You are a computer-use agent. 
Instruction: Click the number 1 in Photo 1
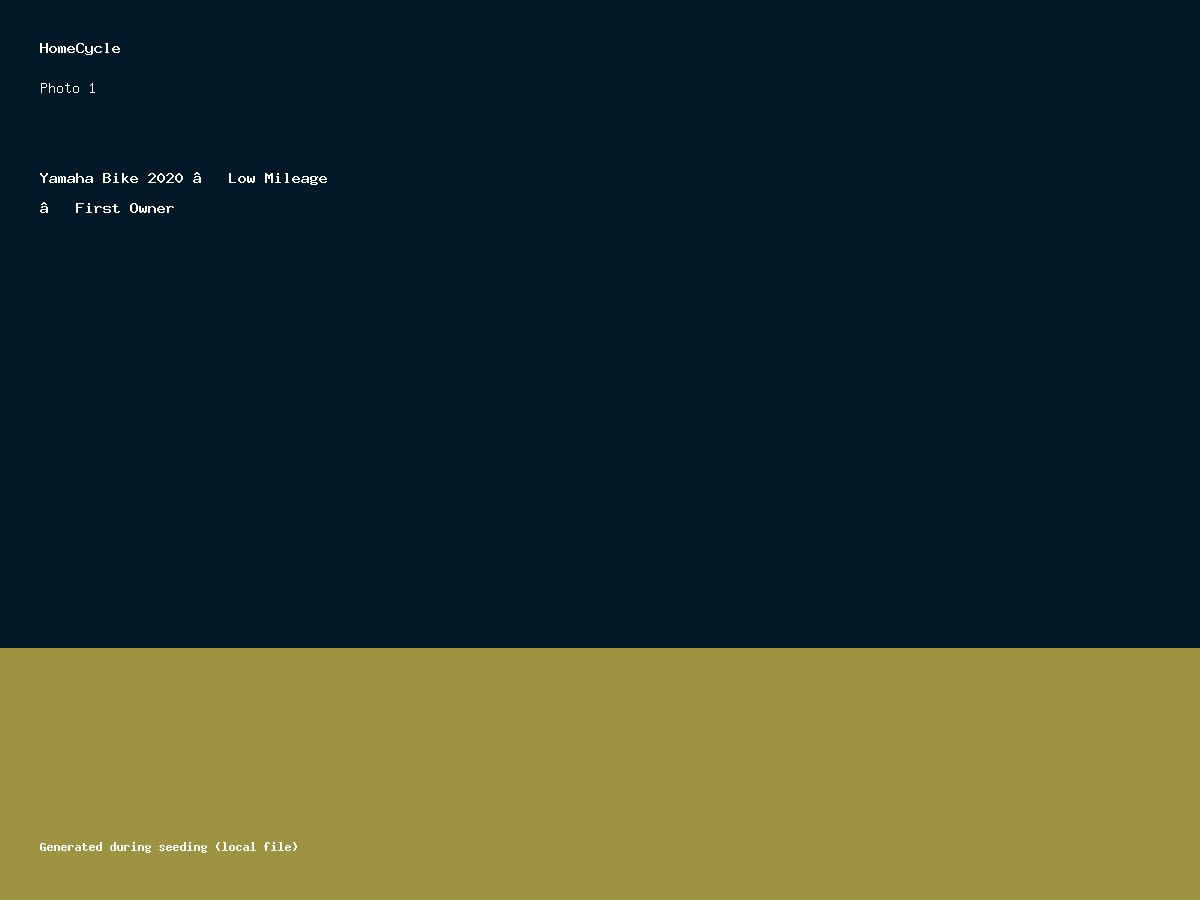coord(92,88)
